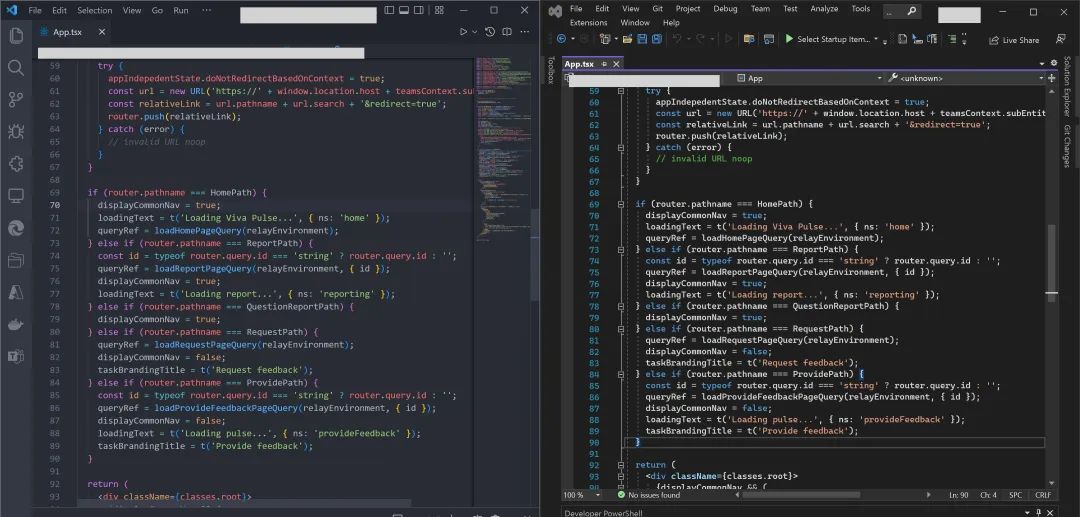Split the VS Code editor right
Viewport: 1080px width, 517px height.
click(x=507, y=32)
